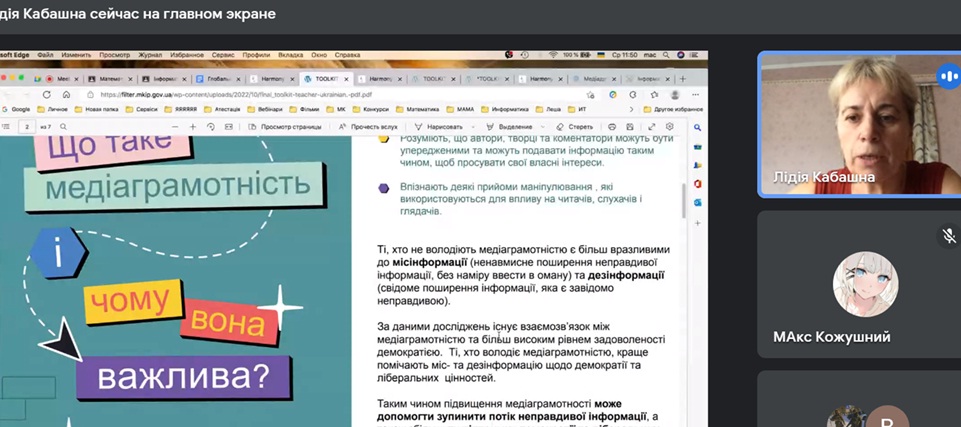
Task: Zoom out the PDF with minus icon
Action: click(175, 127)
